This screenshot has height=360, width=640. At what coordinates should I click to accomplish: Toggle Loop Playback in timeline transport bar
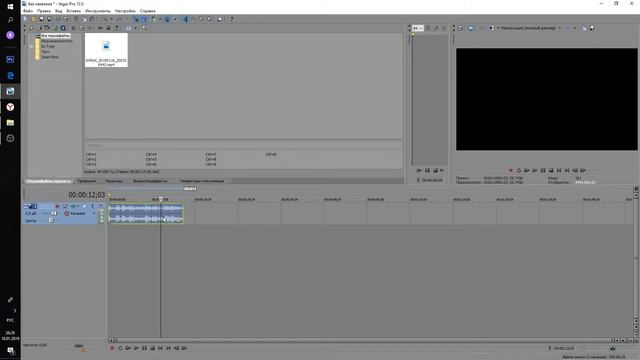pyautogui.click(x=120, y=348)
